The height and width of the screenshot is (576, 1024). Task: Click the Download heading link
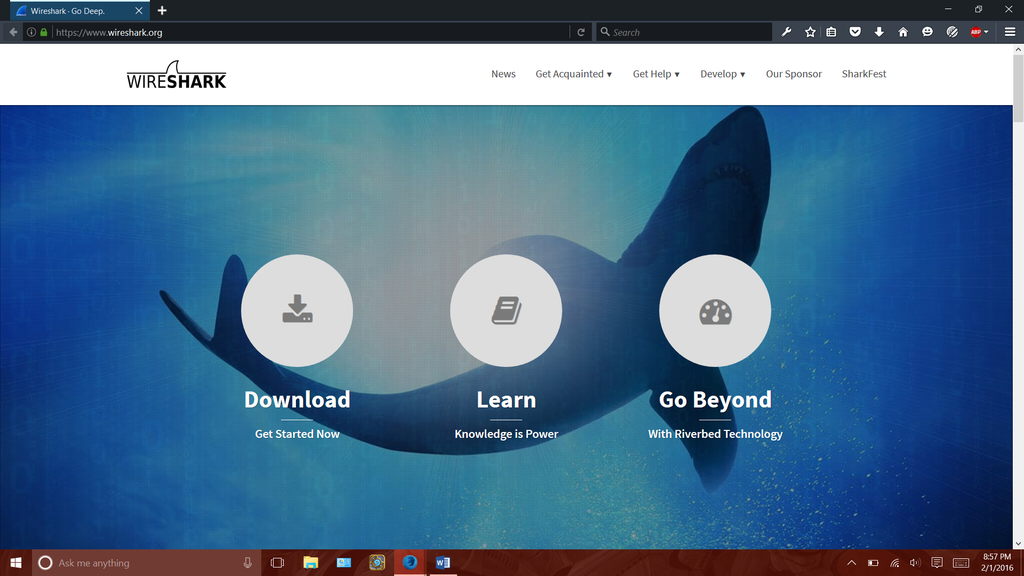coord(297,399)
